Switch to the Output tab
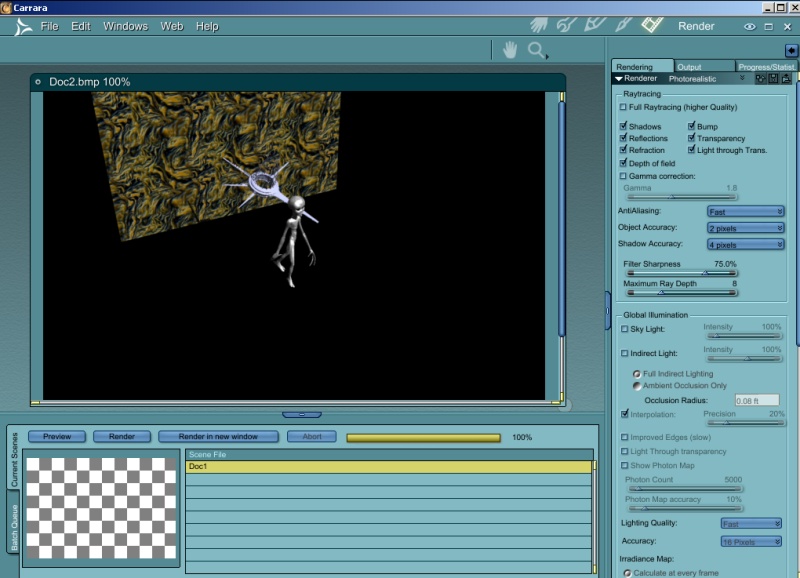Screen dimensions: 800x578 coord(689,67)
